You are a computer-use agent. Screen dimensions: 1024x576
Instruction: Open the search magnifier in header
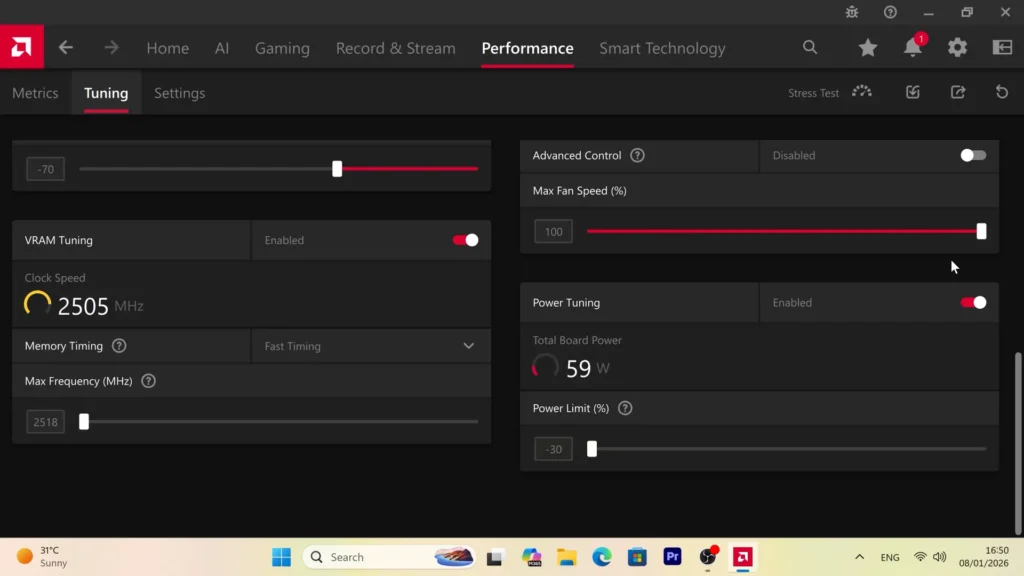click(810, 47)
